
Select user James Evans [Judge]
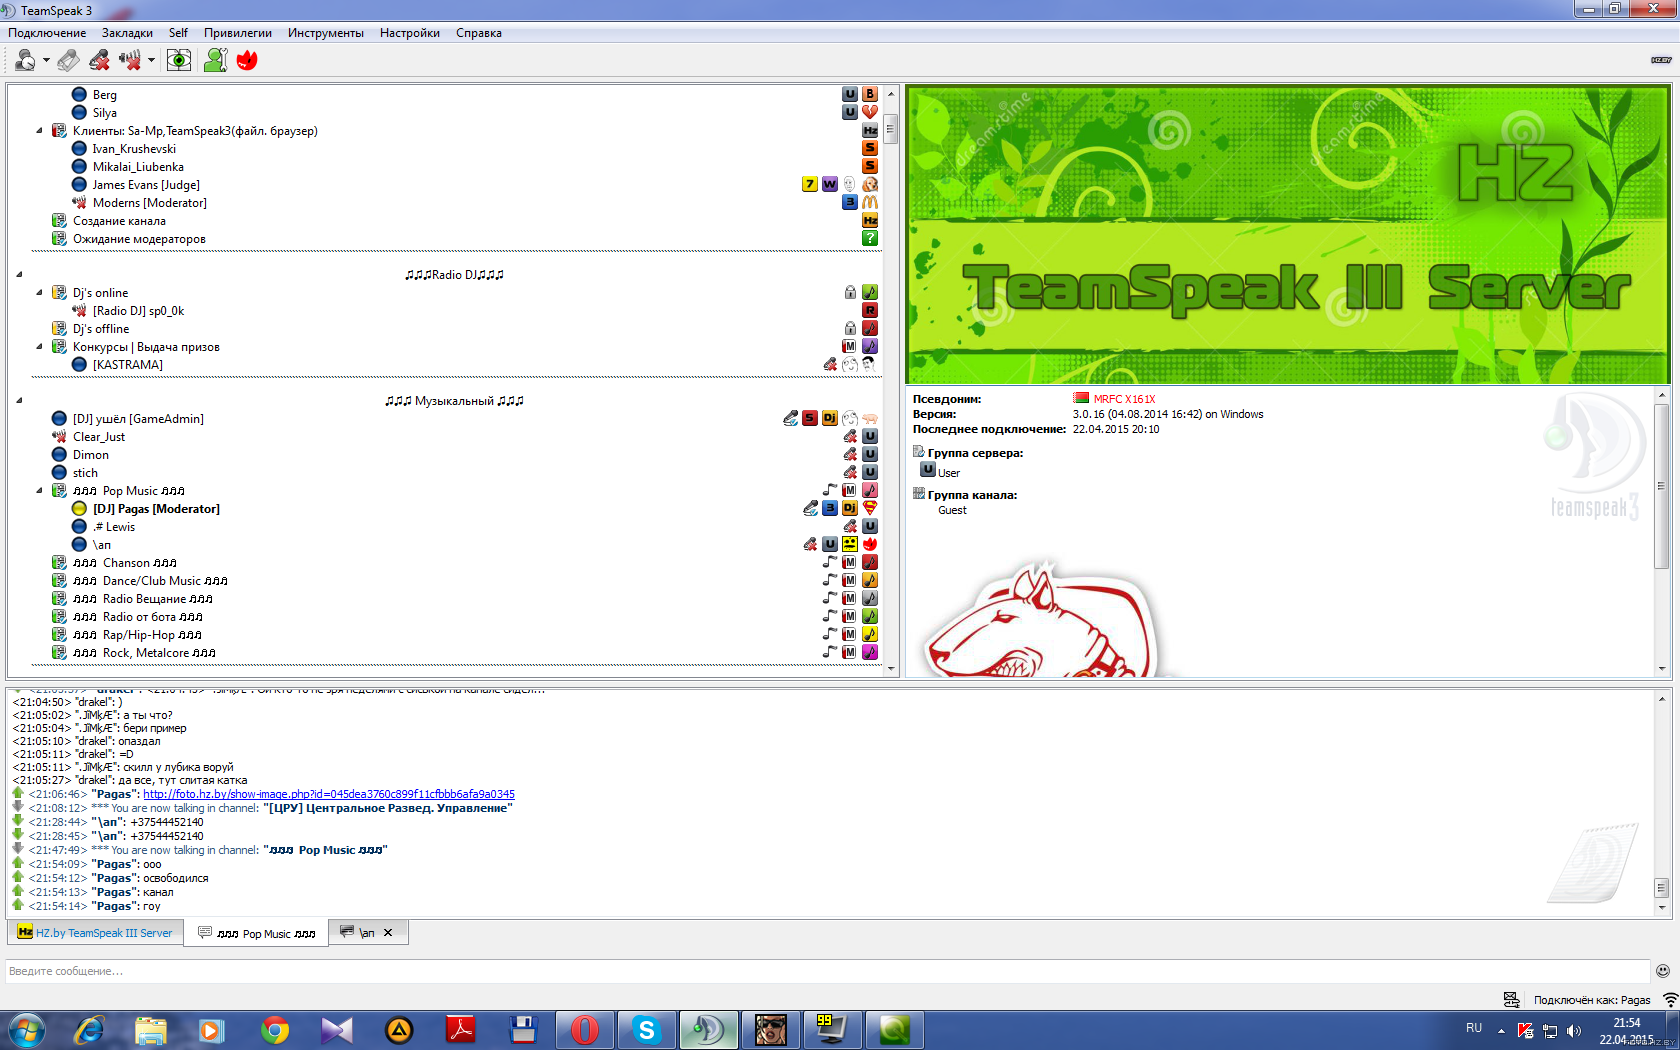click(146, 185)
